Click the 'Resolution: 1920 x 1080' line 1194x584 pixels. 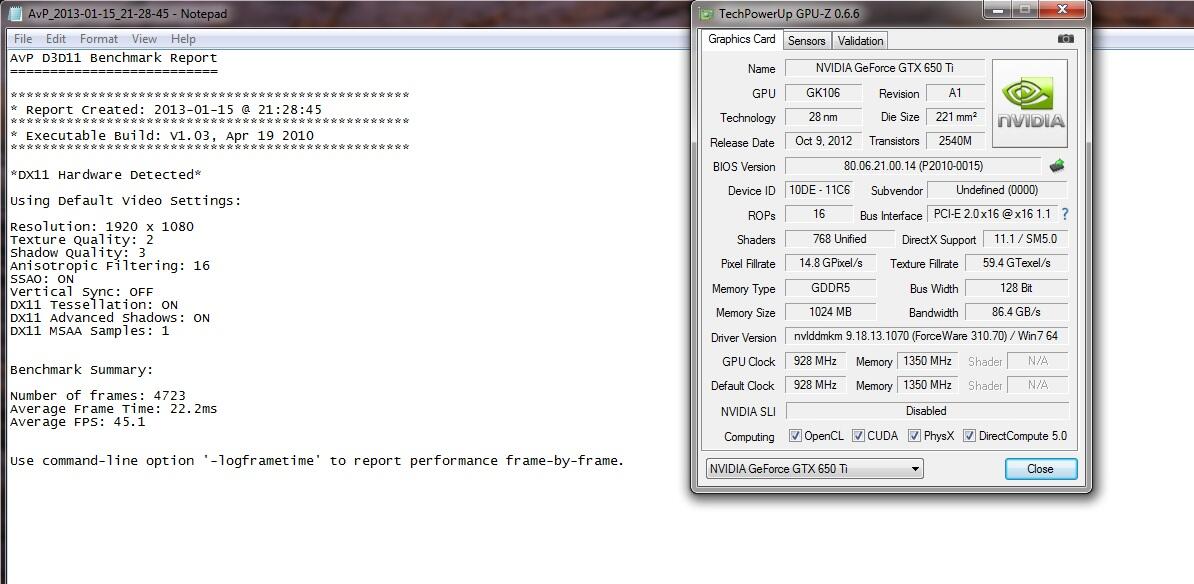coord(102,227)
